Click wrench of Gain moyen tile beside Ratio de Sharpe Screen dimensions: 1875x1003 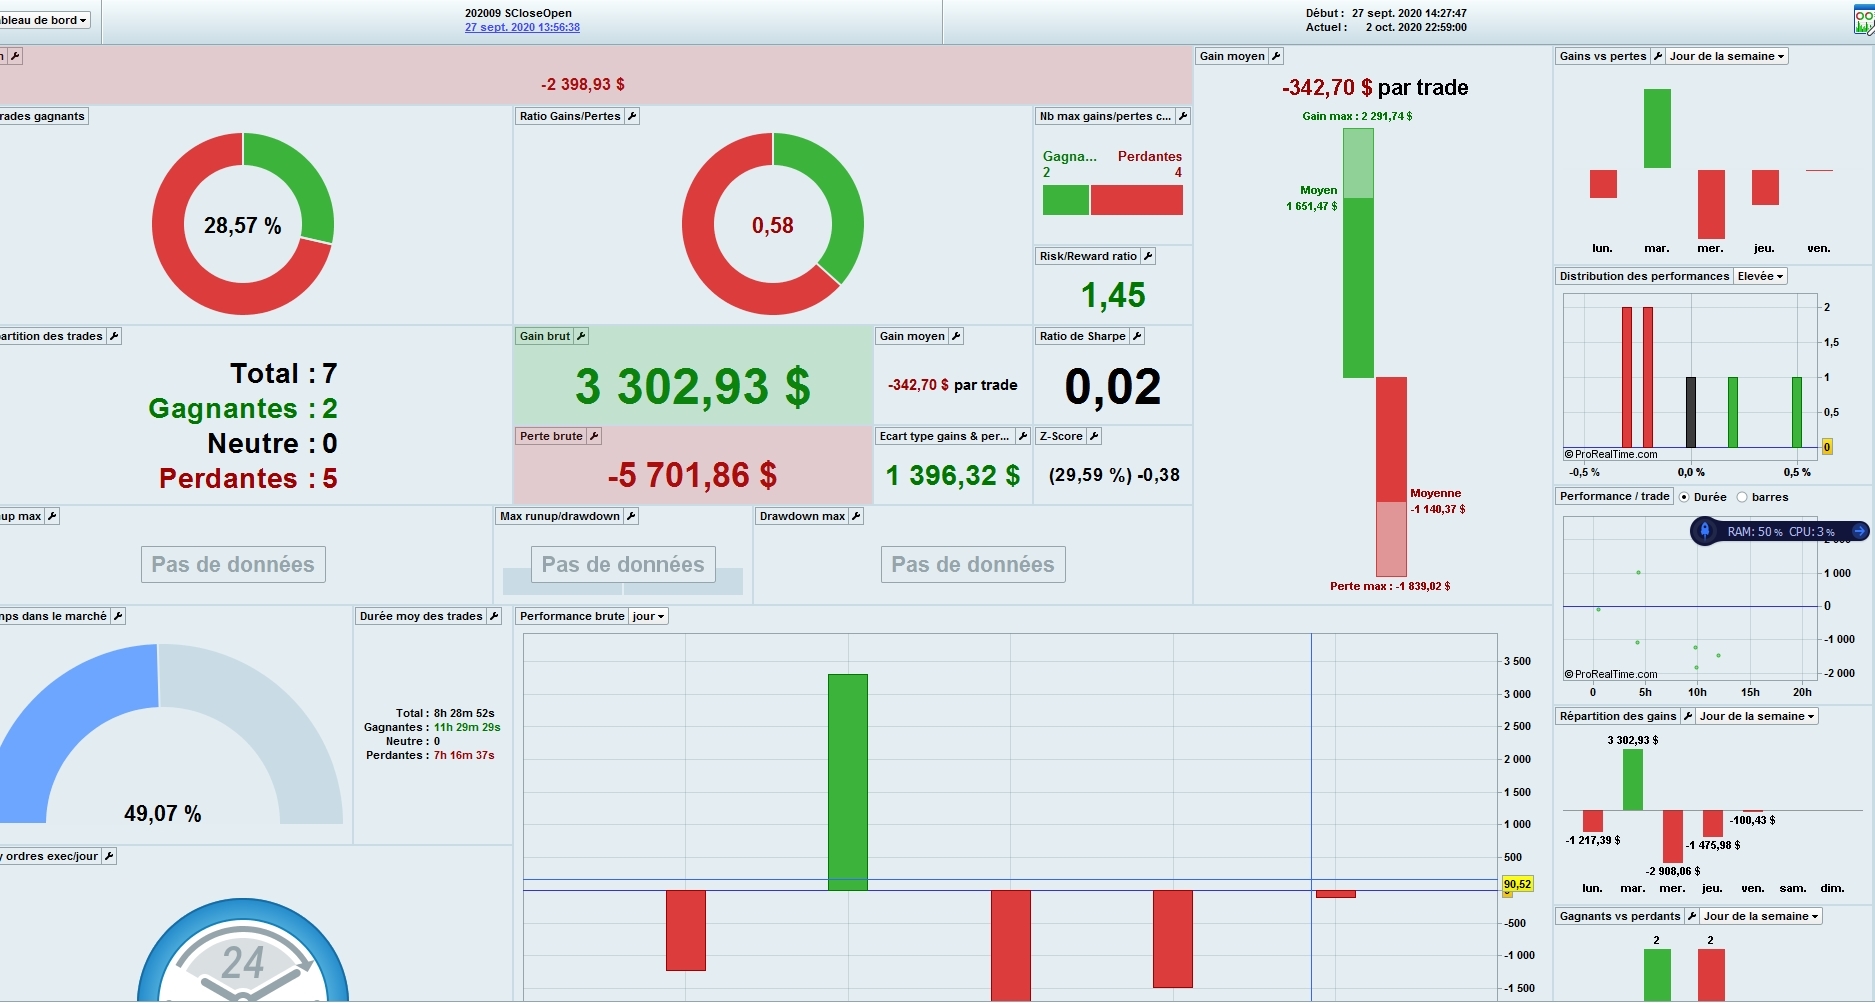pyautogui.click(x=956, y=336)
